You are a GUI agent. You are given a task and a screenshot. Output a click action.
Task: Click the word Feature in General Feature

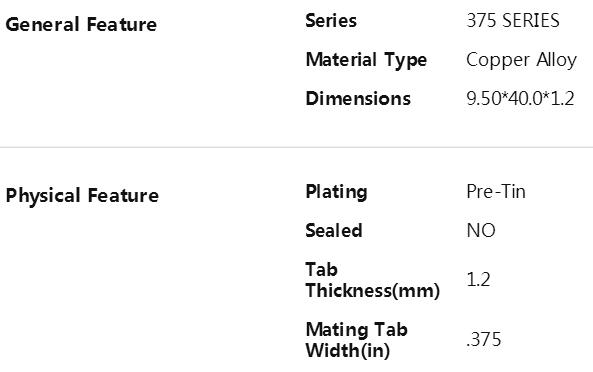point(122,25)
